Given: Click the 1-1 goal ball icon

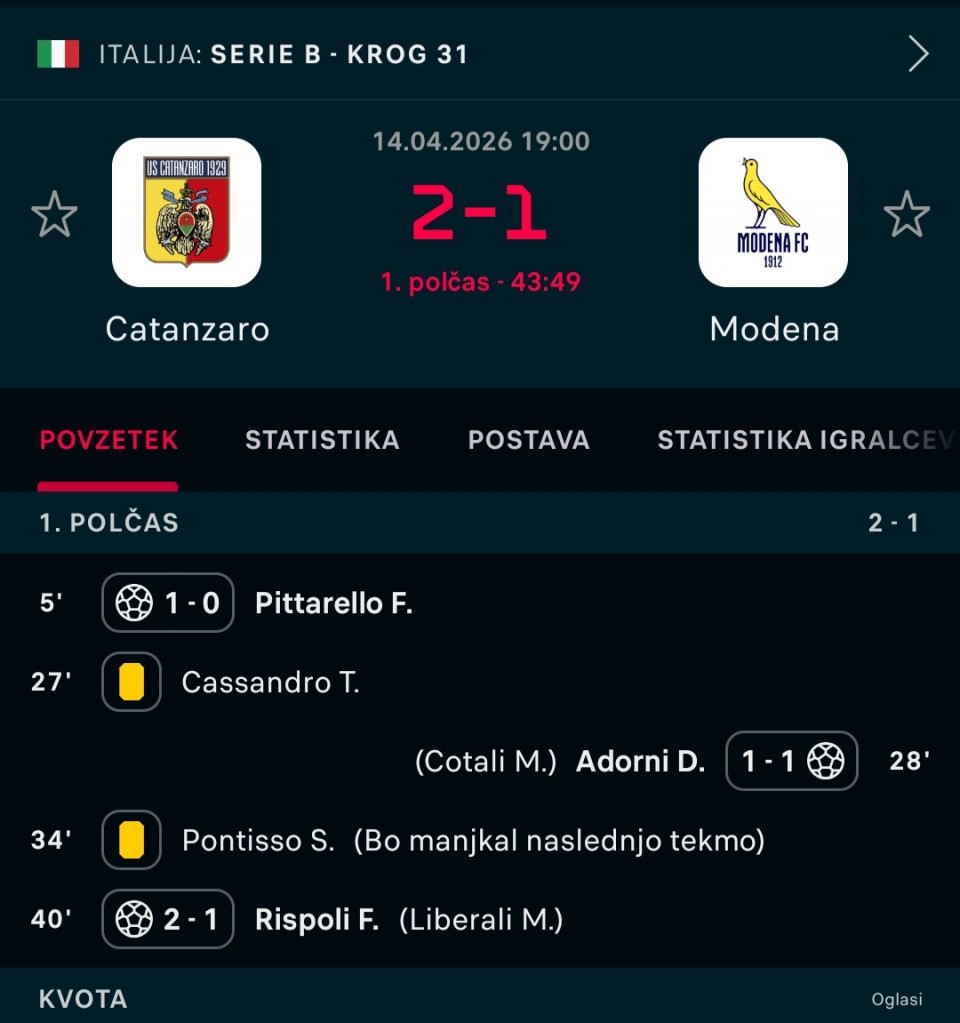Looking at the screenshot, I should [x=825, y=762].
